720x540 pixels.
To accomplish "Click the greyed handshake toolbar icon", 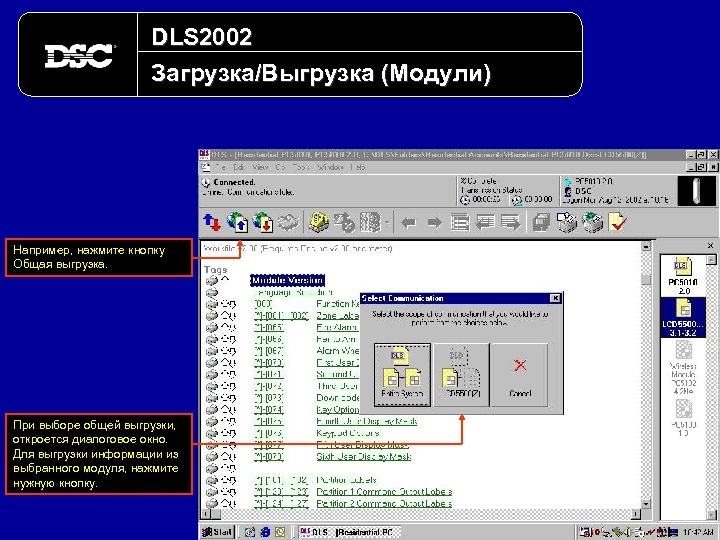I will [x=288, y=223].
